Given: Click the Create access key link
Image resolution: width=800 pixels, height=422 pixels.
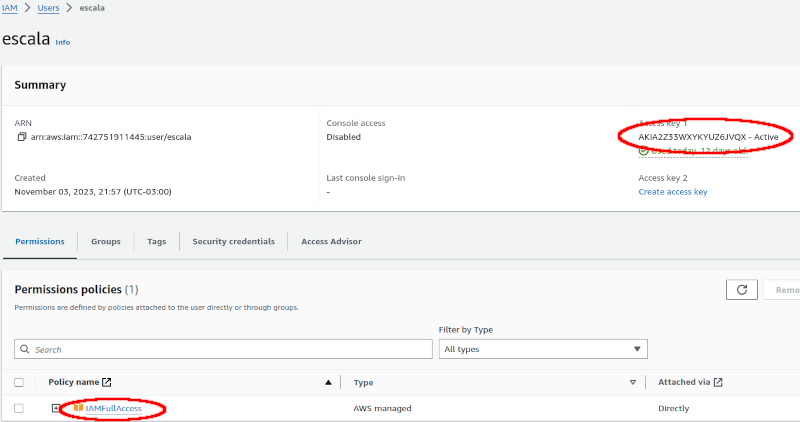Looking at the screenshot, I should click(672, 192).
